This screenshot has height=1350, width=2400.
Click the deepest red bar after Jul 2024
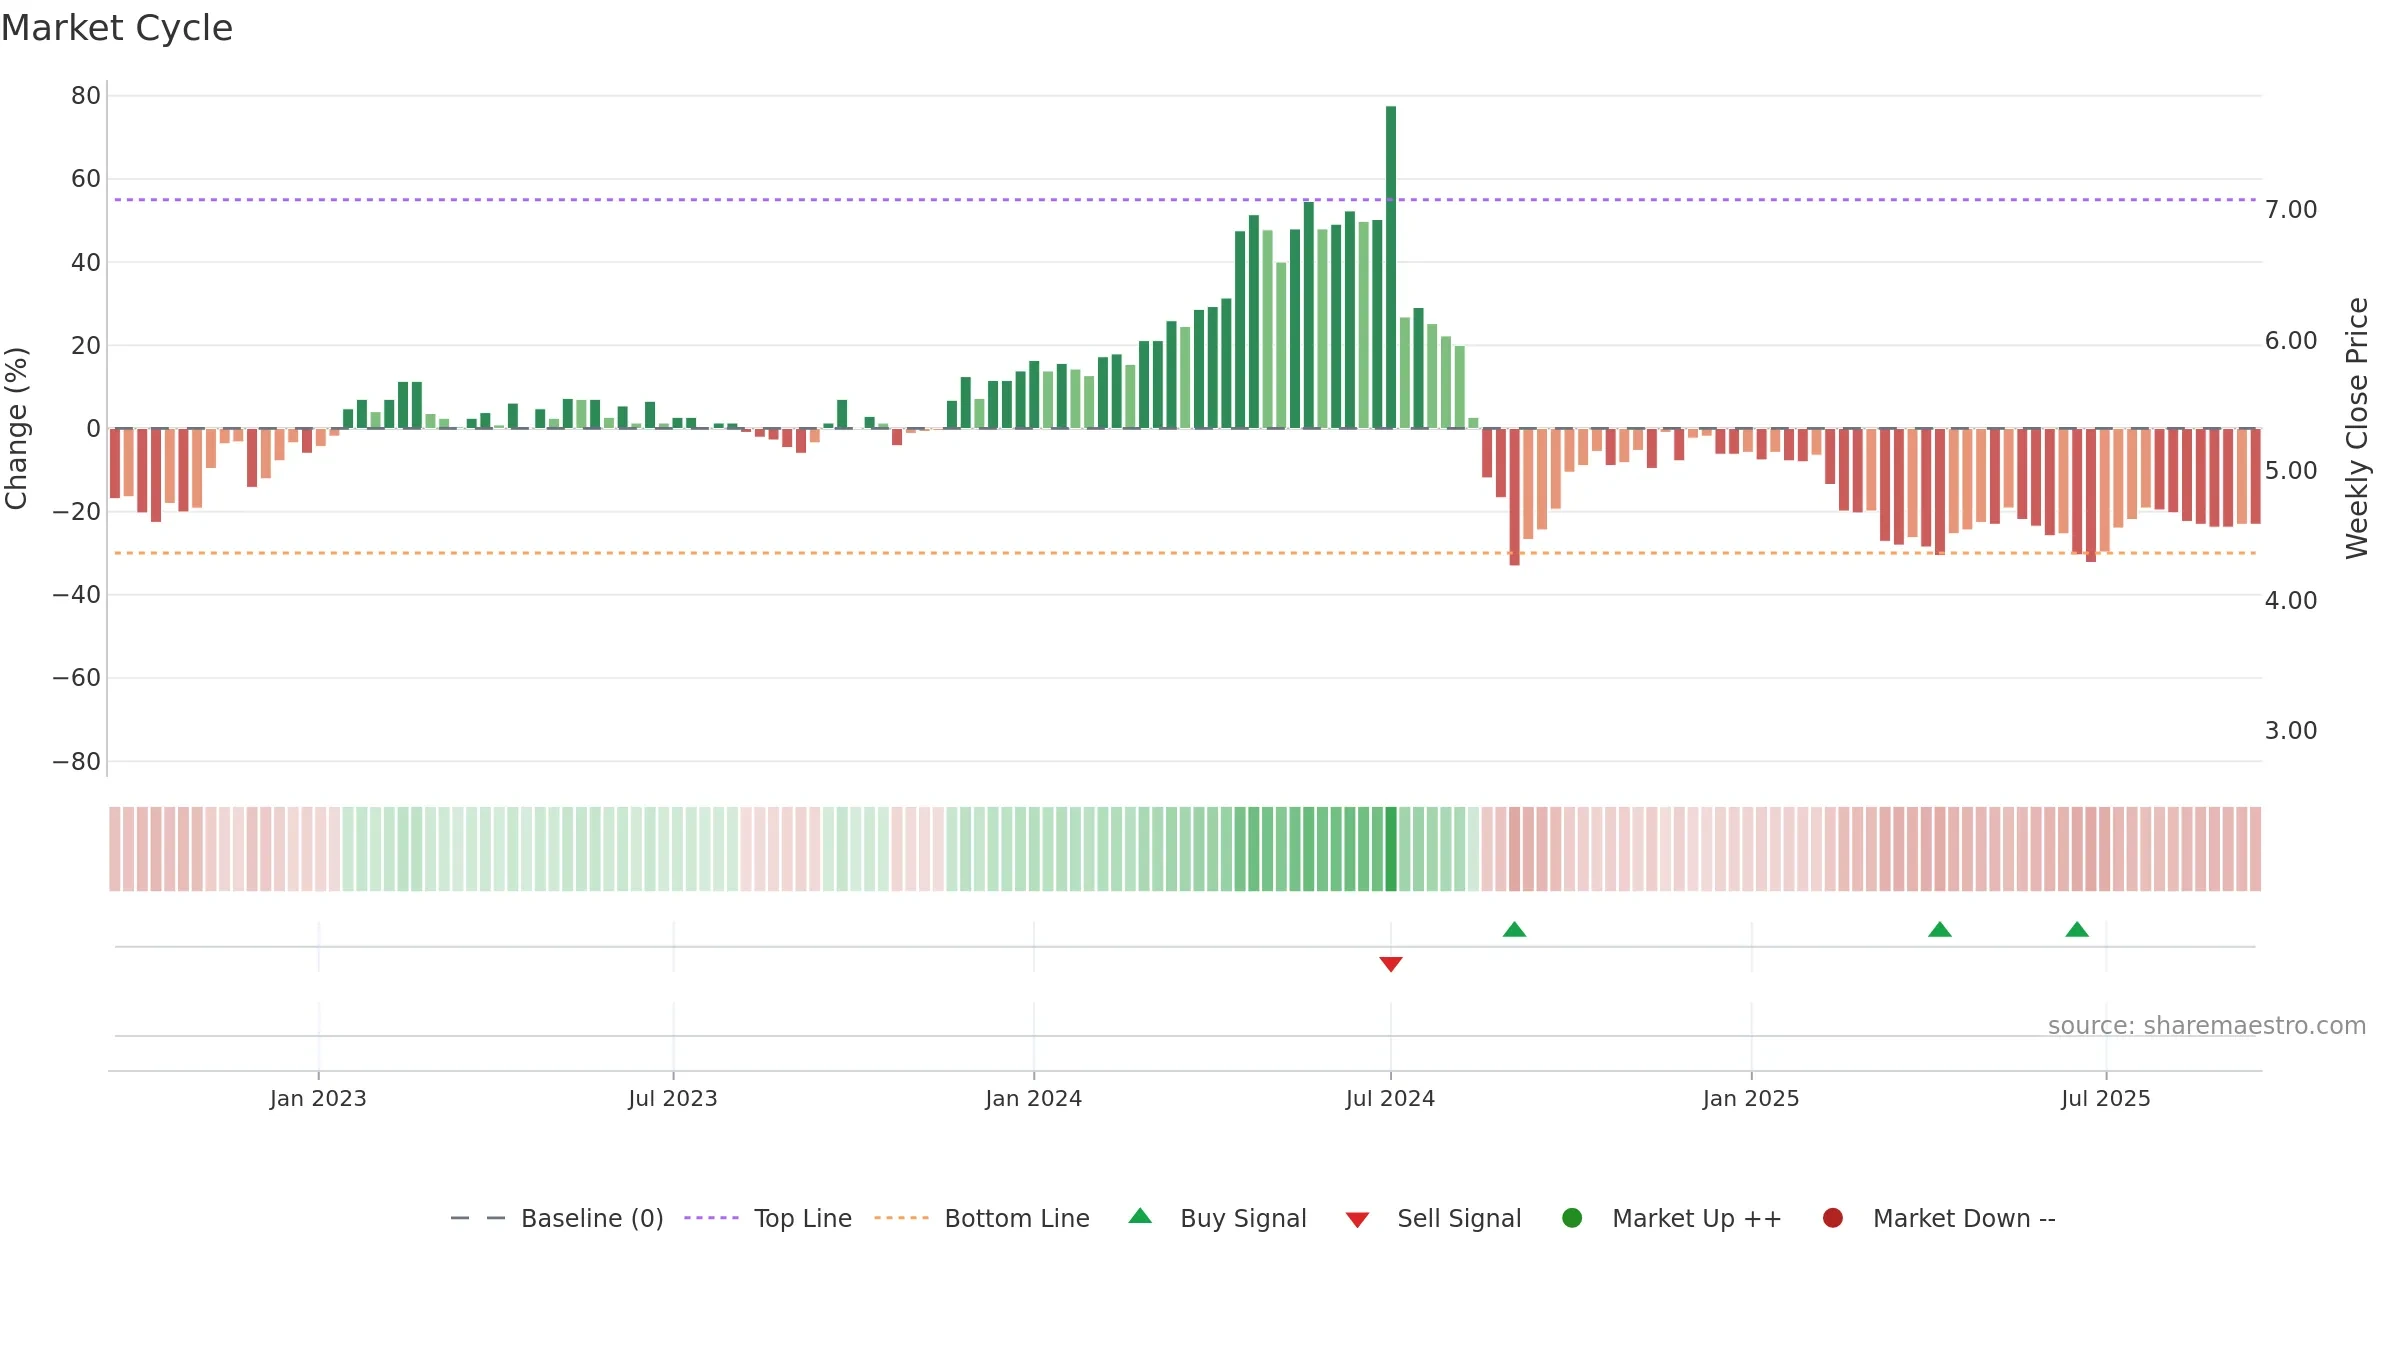pyautogui.click(x=1514, y=497)
